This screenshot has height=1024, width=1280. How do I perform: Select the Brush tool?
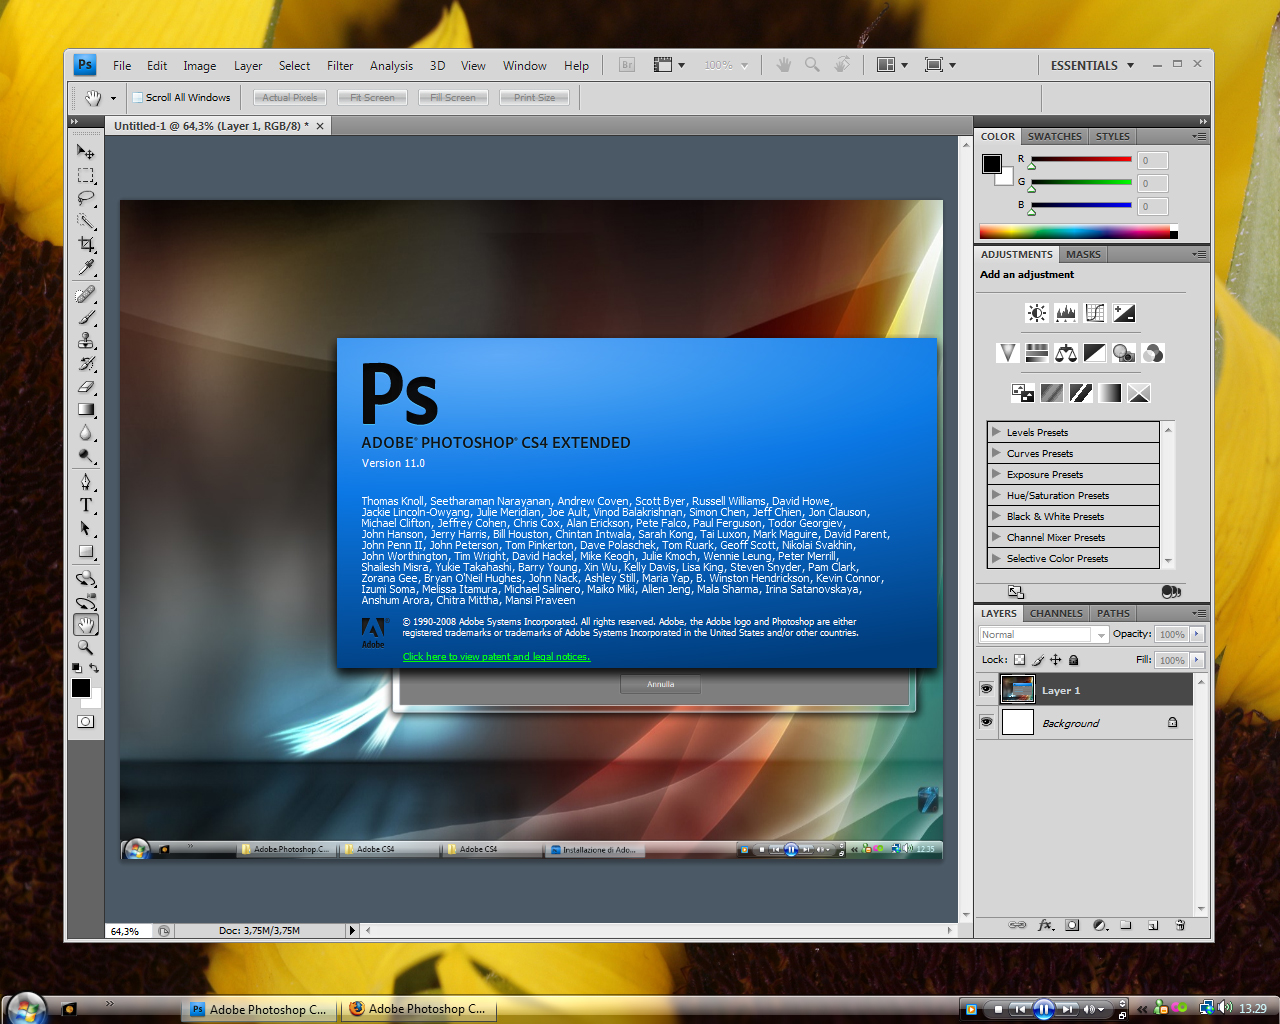pyautogui.click(x=86, y=317)
